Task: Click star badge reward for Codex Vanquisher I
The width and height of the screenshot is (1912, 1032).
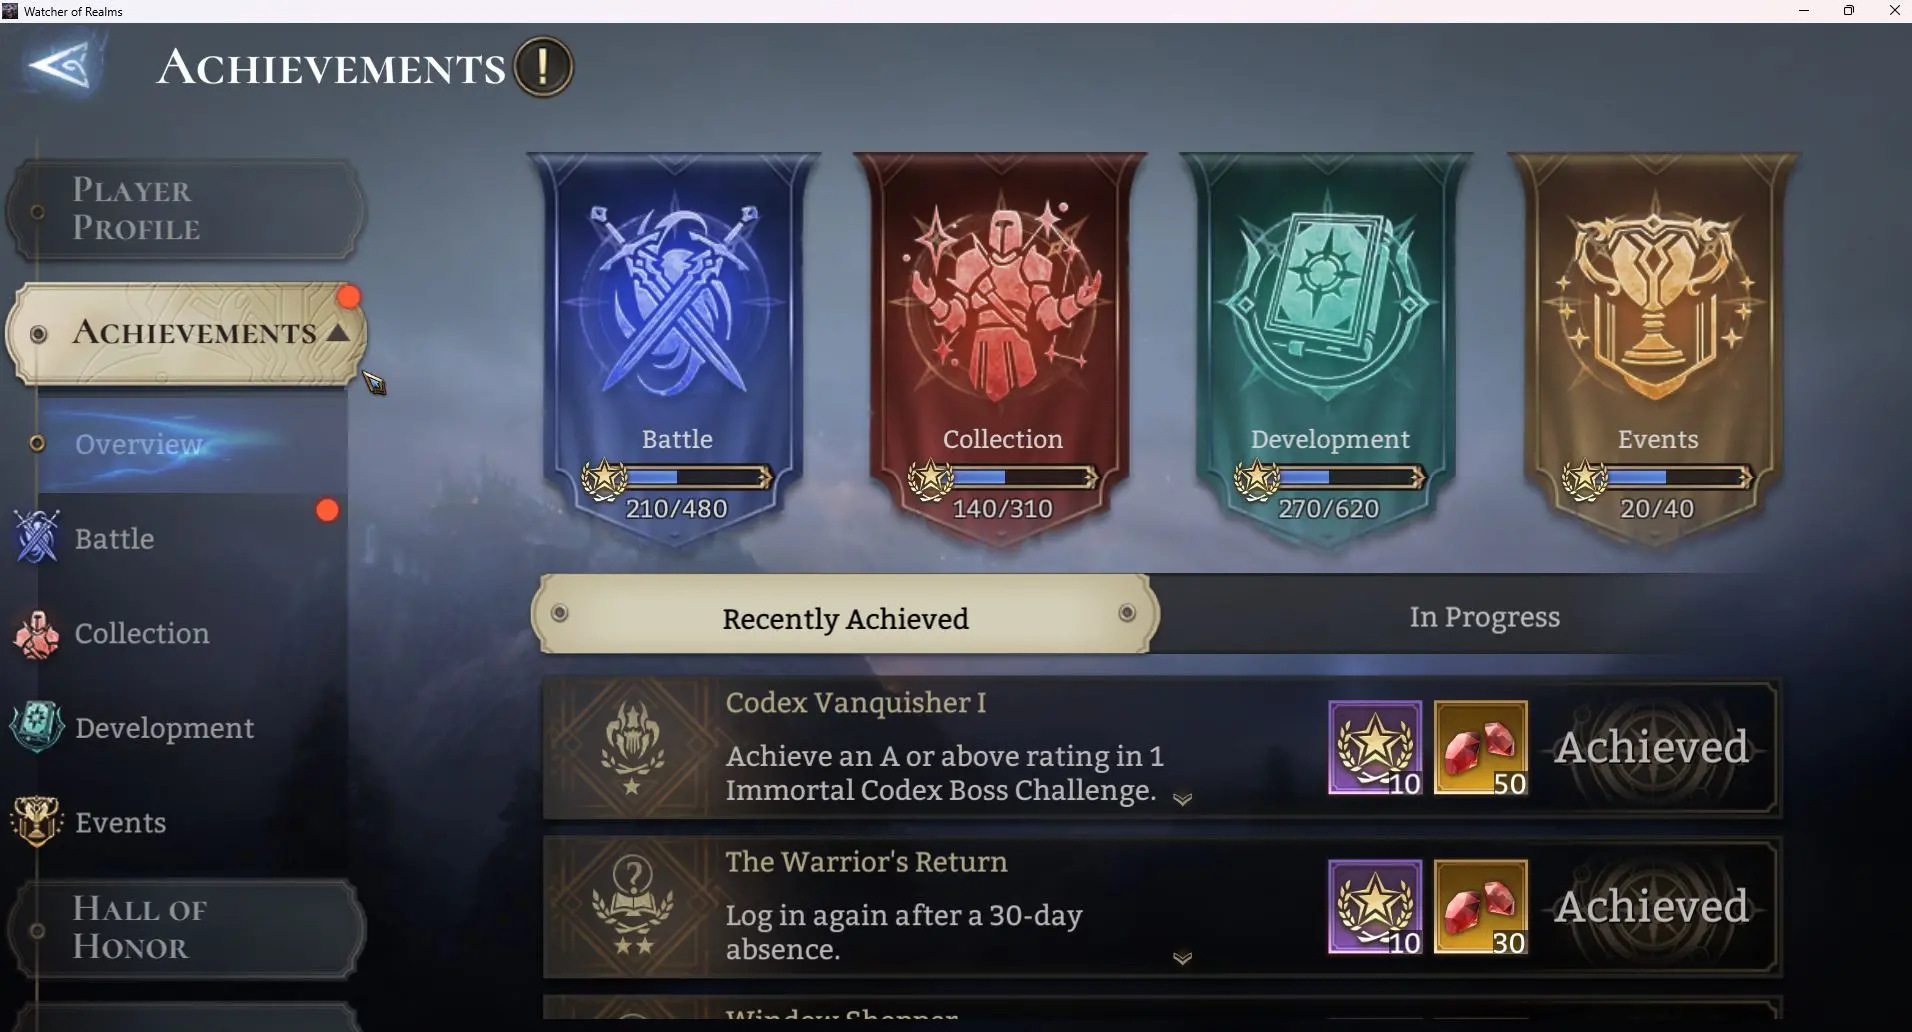Action: tap(1375, 748)
